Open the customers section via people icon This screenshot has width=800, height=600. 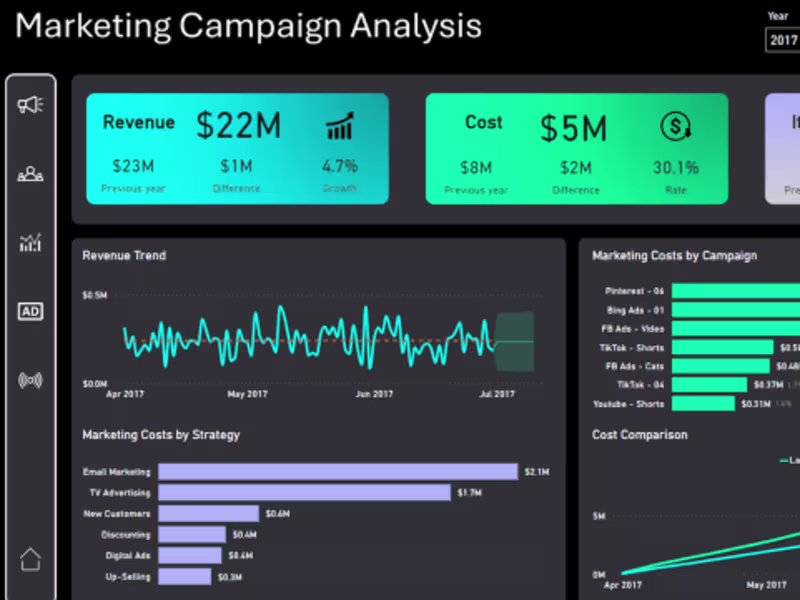(x=30, y=173)
